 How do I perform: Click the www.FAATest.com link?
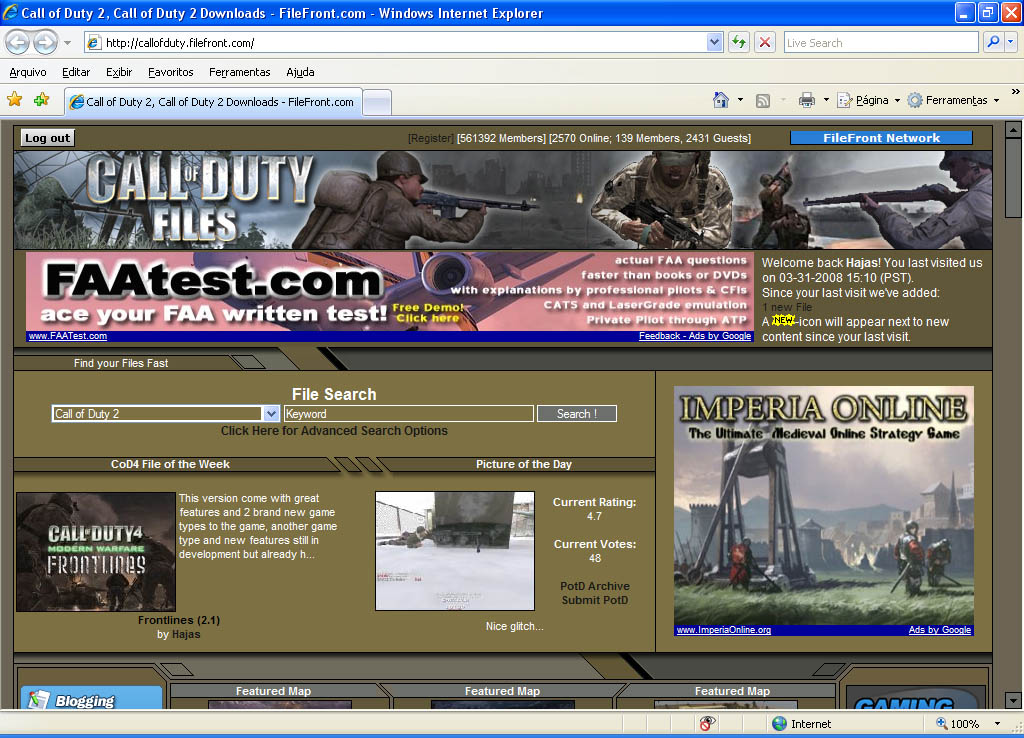(68, 336)
